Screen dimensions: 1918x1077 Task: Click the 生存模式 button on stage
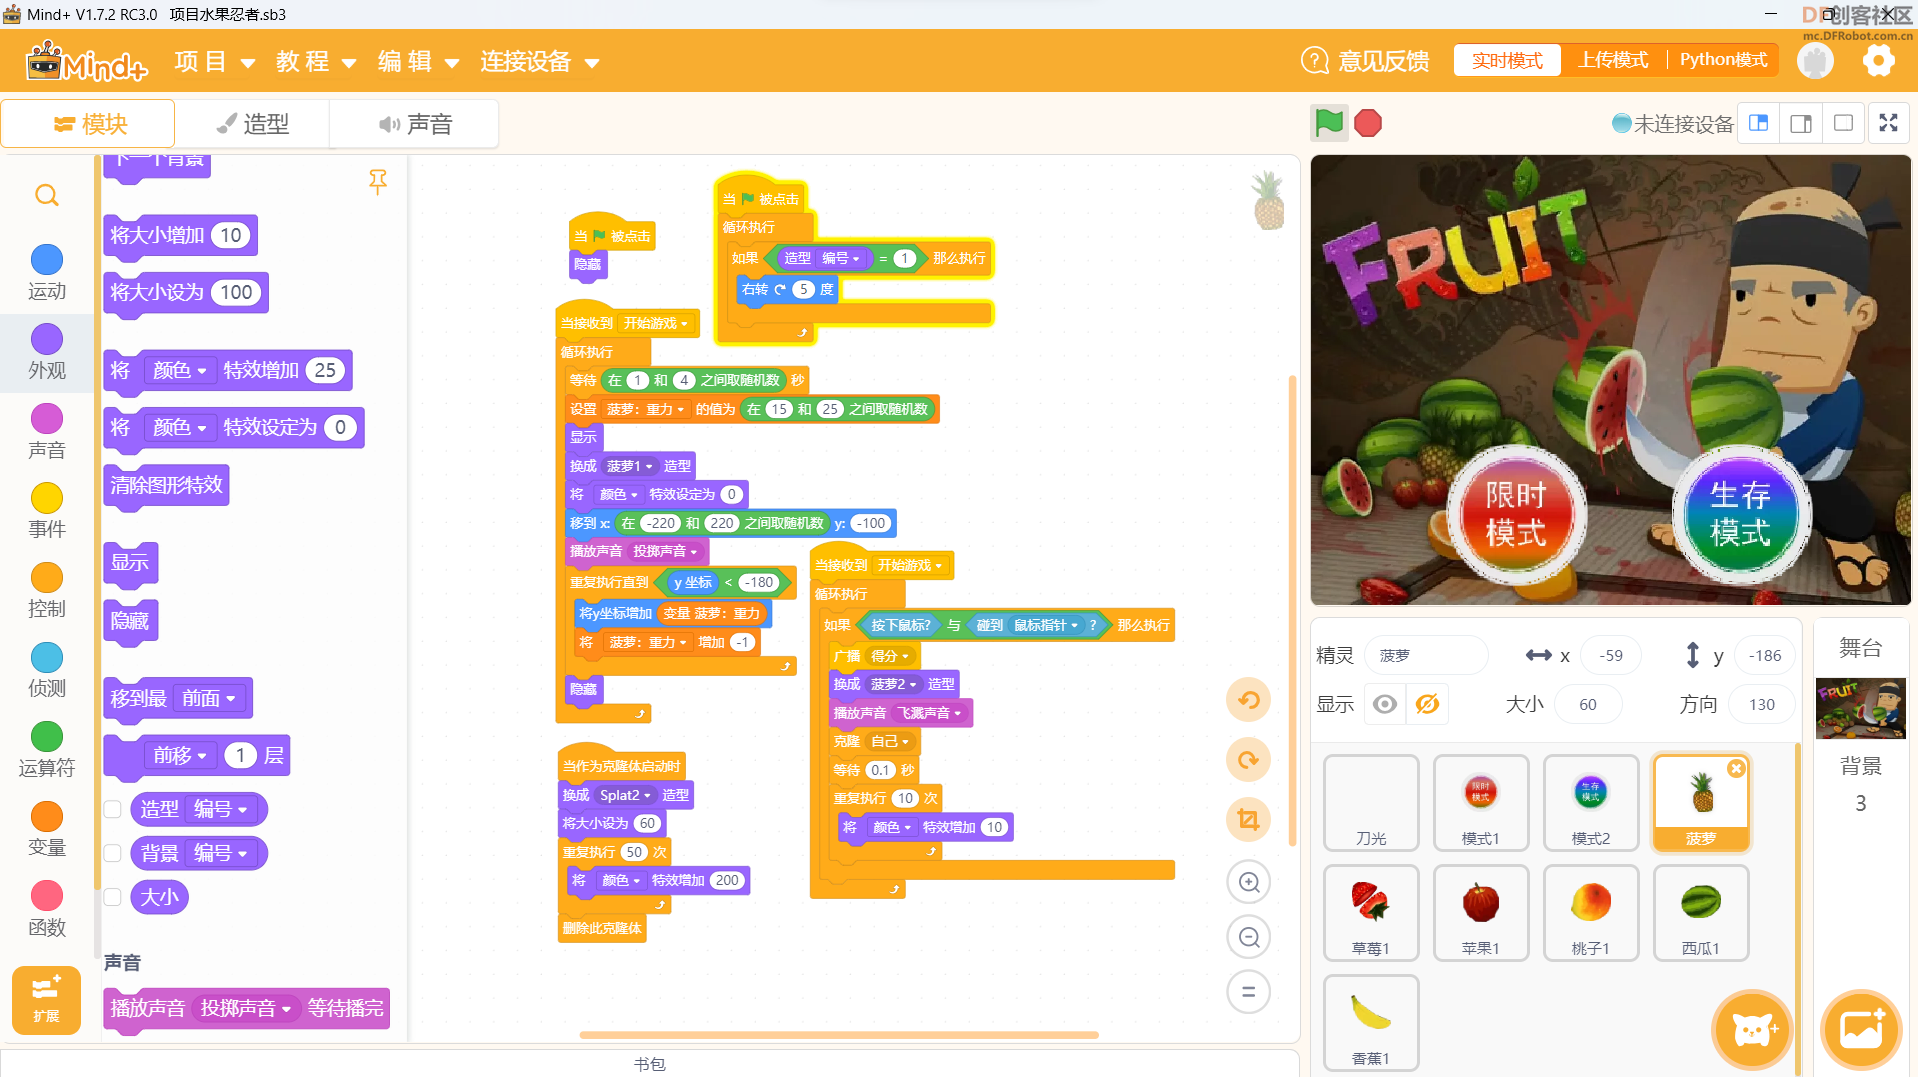[1740, 514]
